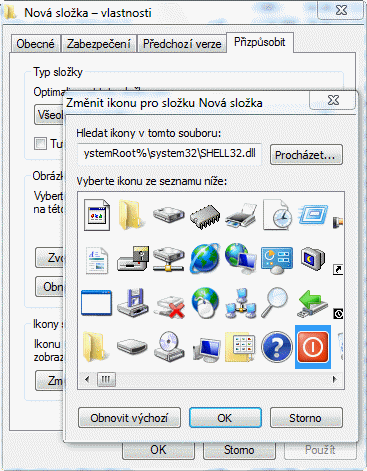
Task: Click Storno in the change icon dialog
Action: [x=306, y=417]
